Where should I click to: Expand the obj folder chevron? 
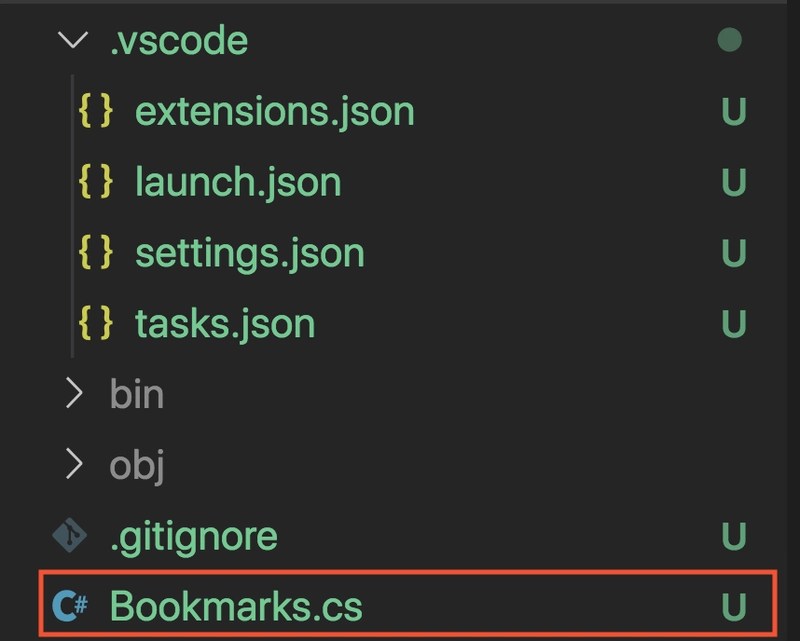74,464
